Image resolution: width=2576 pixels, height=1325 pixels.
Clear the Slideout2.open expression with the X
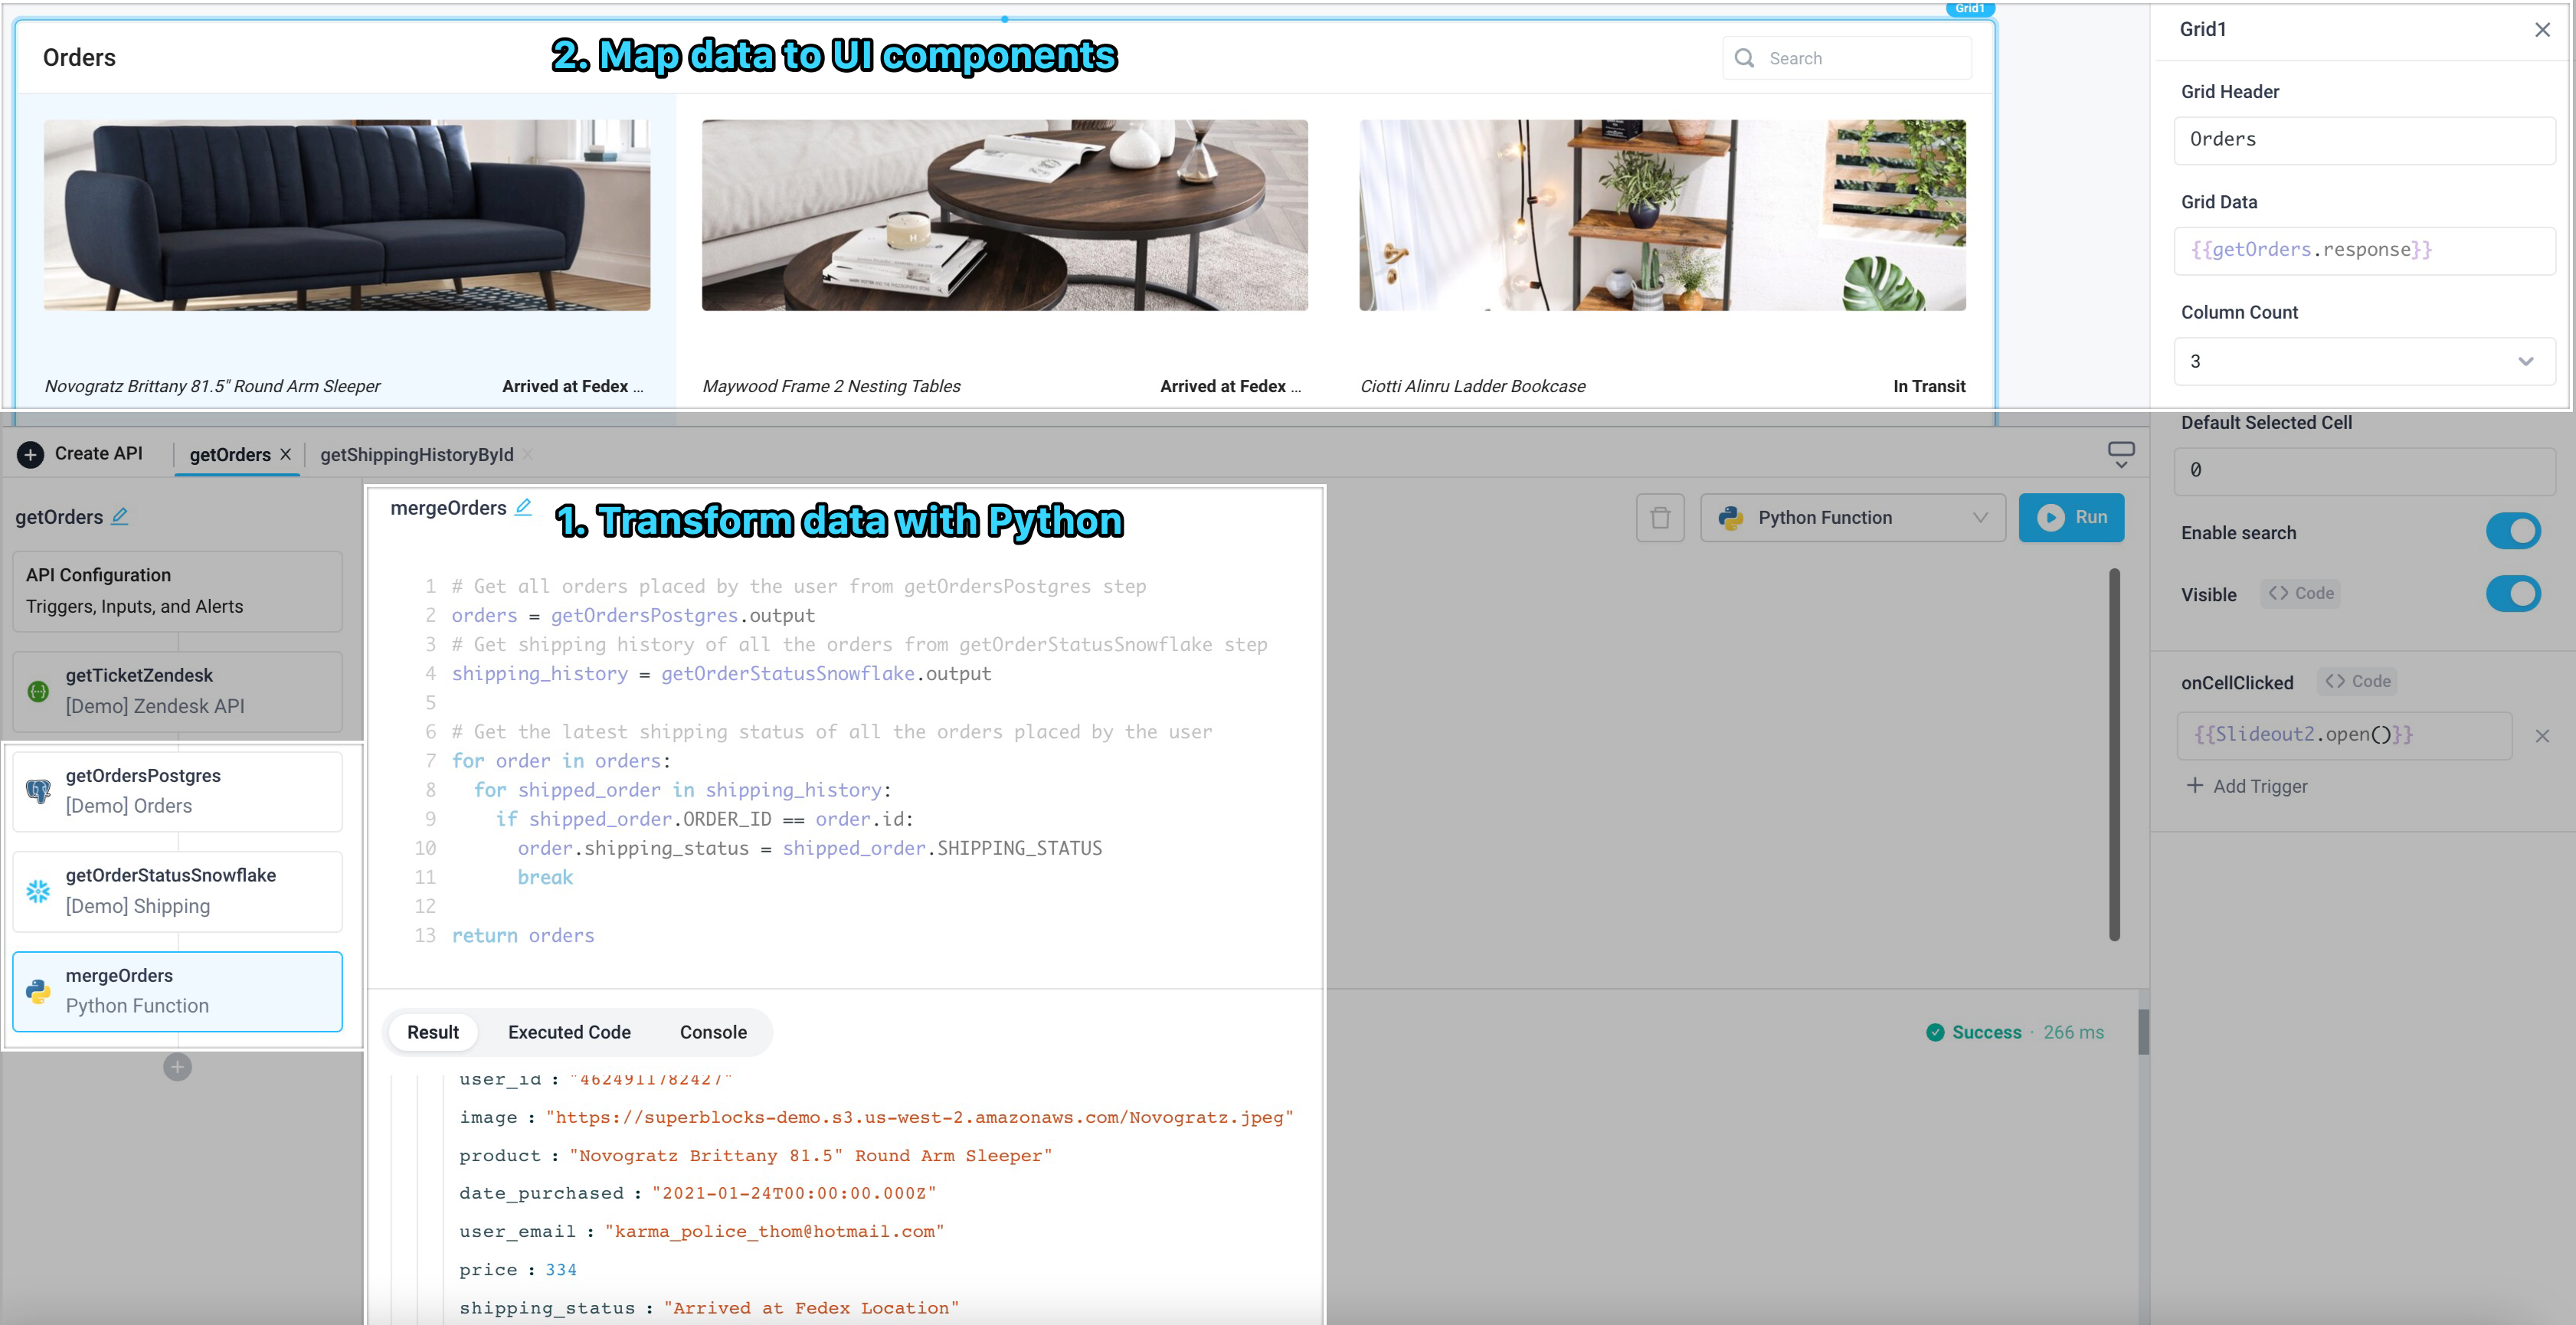point(2543,734)
